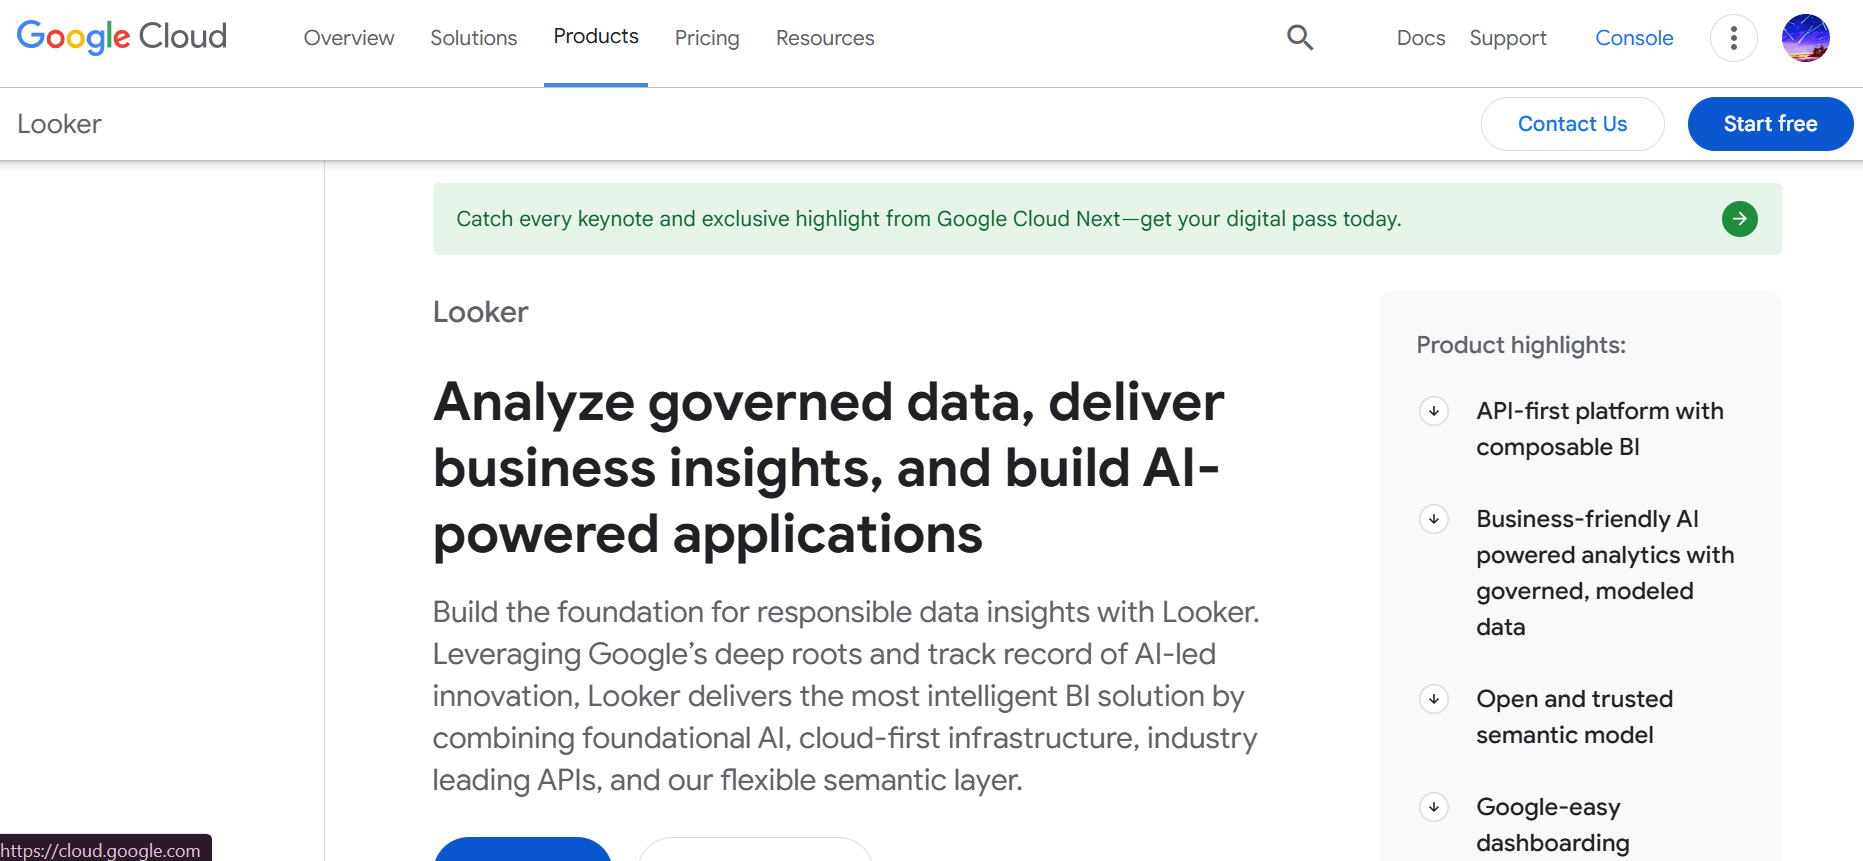
Task: Open the Docs link
Action: (x=1421, y=38)
